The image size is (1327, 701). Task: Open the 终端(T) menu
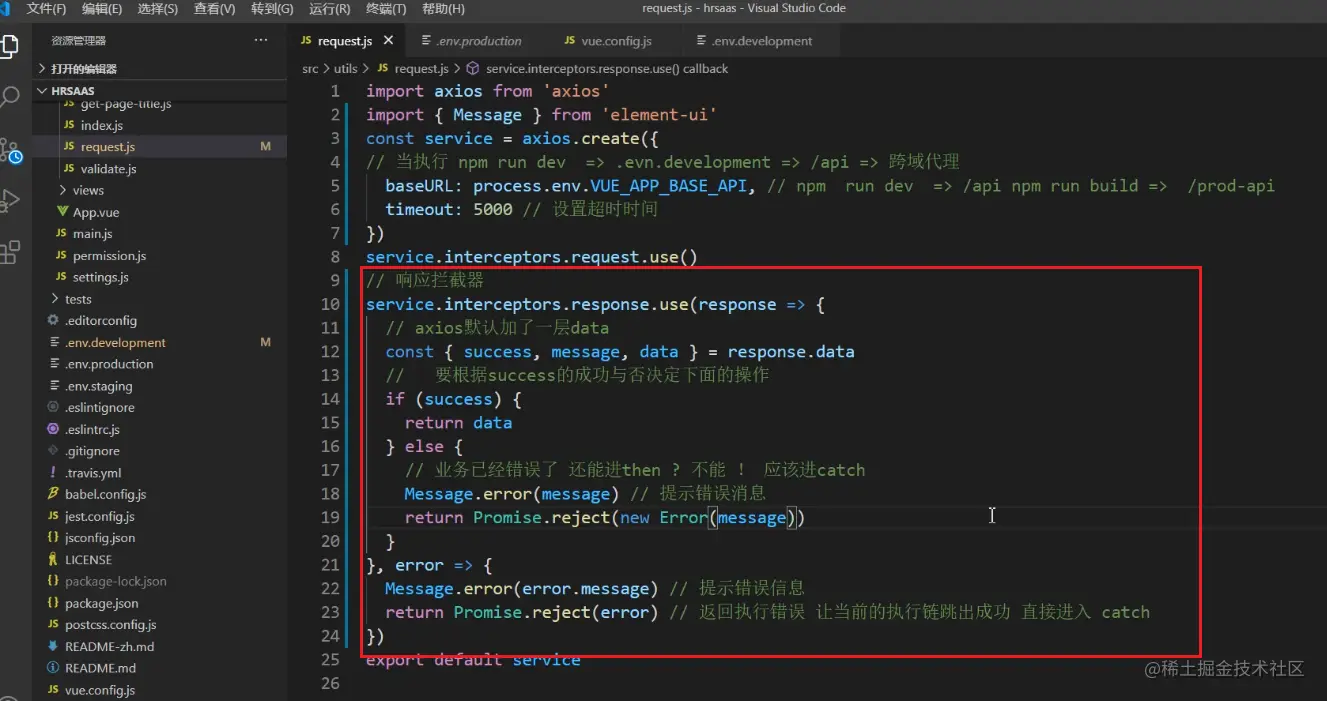tap(386, 9)
